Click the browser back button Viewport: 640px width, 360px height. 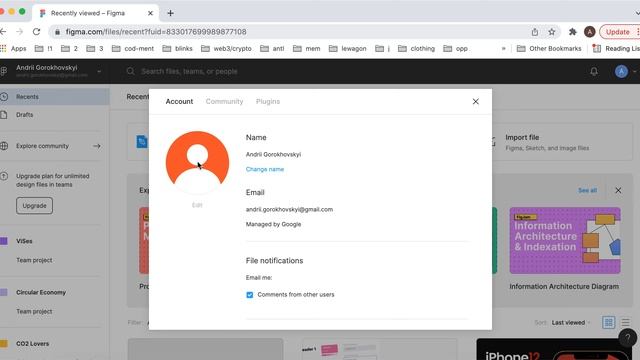(x=3, y=32)
